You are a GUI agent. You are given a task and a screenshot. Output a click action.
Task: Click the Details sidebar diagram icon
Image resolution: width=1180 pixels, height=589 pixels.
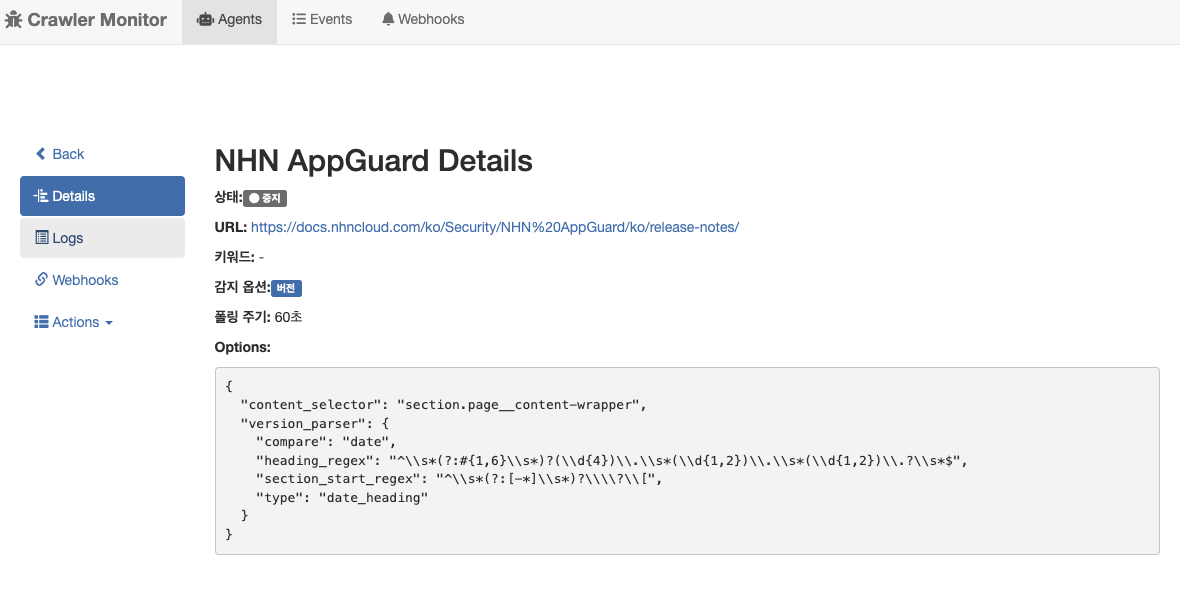click(41, 196)
